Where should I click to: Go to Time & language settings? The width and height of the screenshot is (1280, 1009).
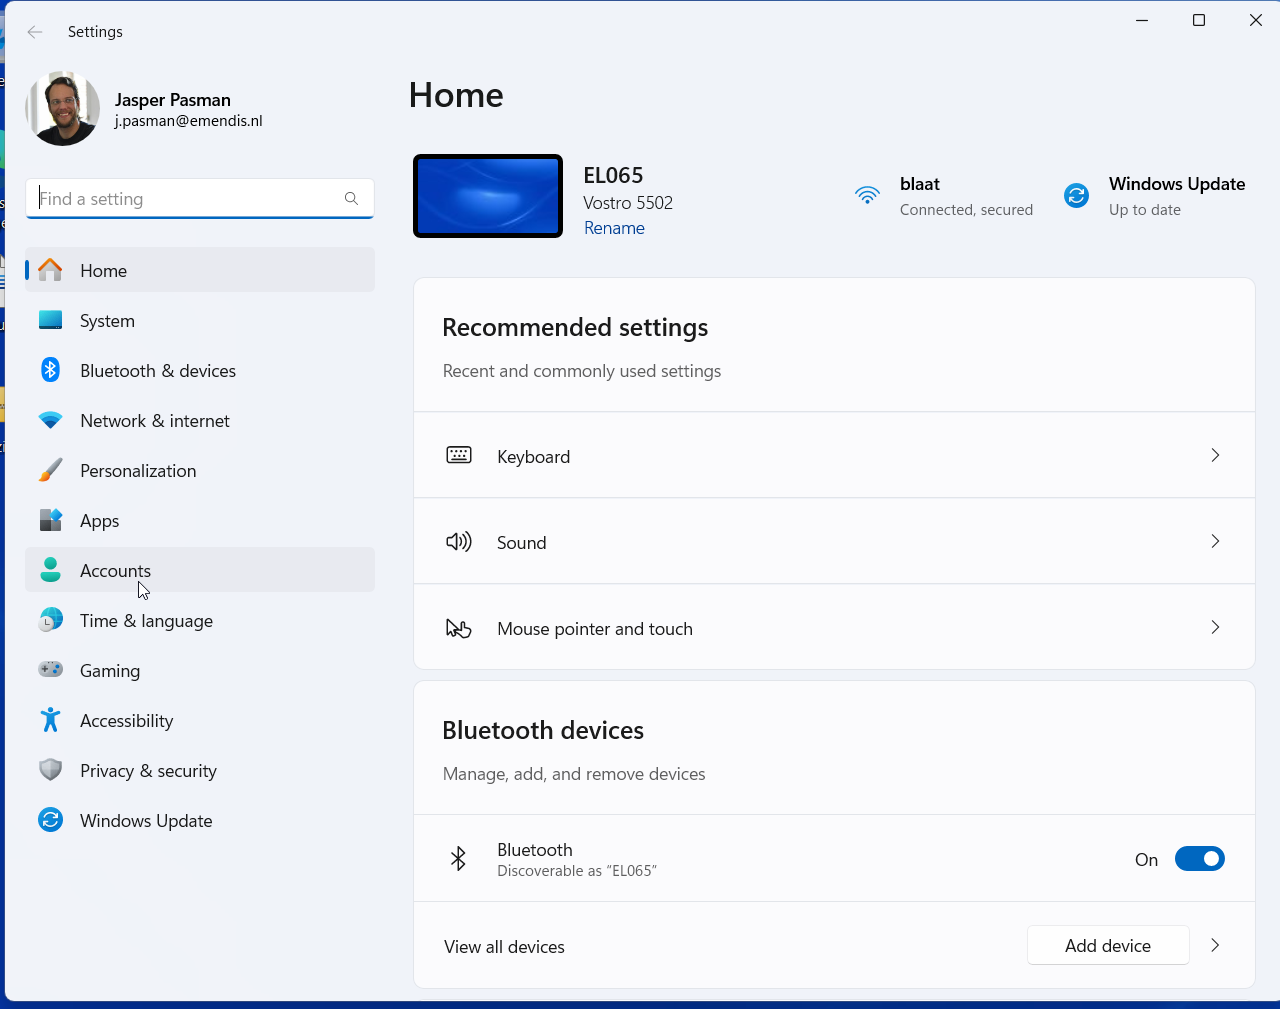[146, 621]
